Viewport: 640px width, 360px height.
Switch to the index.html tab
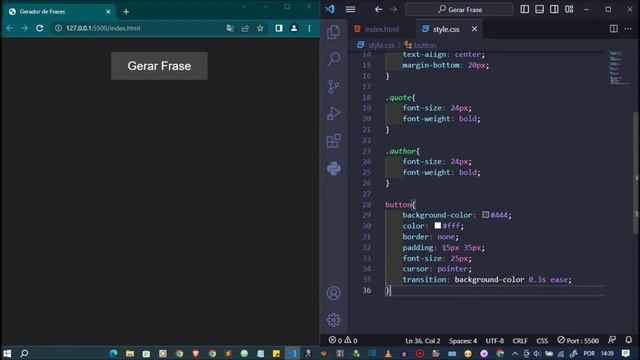coord(381,29)
